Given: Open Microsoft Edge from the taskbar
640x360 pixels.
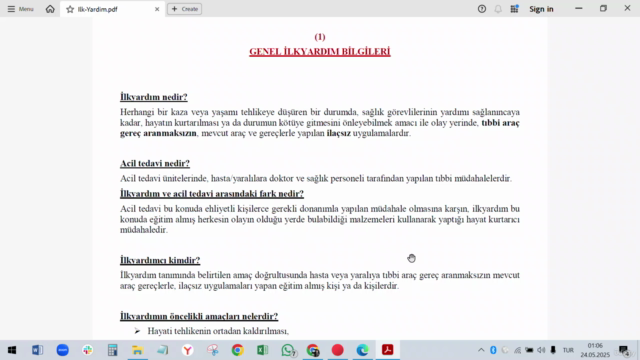Looking at the screenshot, I should point(362,350).
